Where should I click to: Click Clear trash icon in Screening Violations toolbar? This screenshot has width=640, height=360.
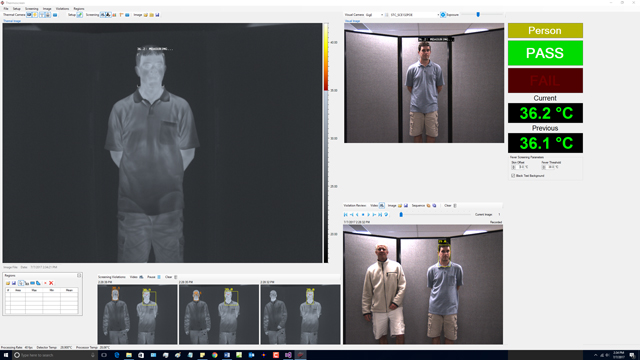[x=176, y=277]
